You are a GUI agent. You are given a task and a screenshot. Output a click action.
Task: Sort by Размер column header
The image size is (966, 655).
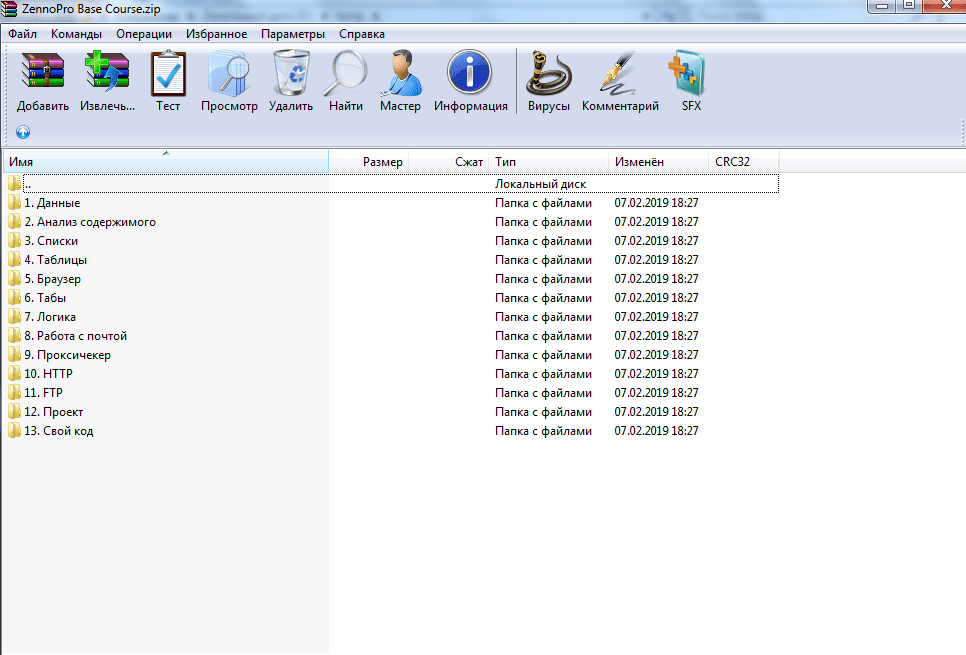(382, 162)
